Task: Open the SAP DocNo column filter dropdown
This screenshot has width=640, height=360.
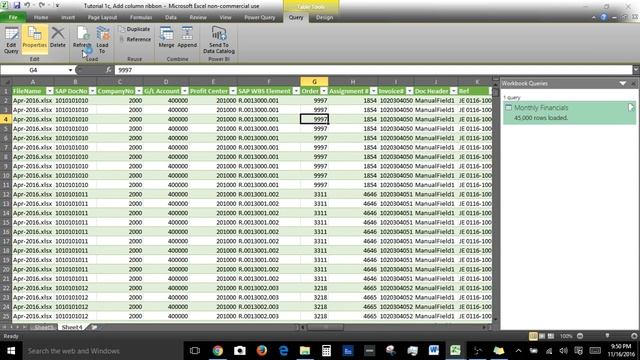Action: click(x=92, y=91)
